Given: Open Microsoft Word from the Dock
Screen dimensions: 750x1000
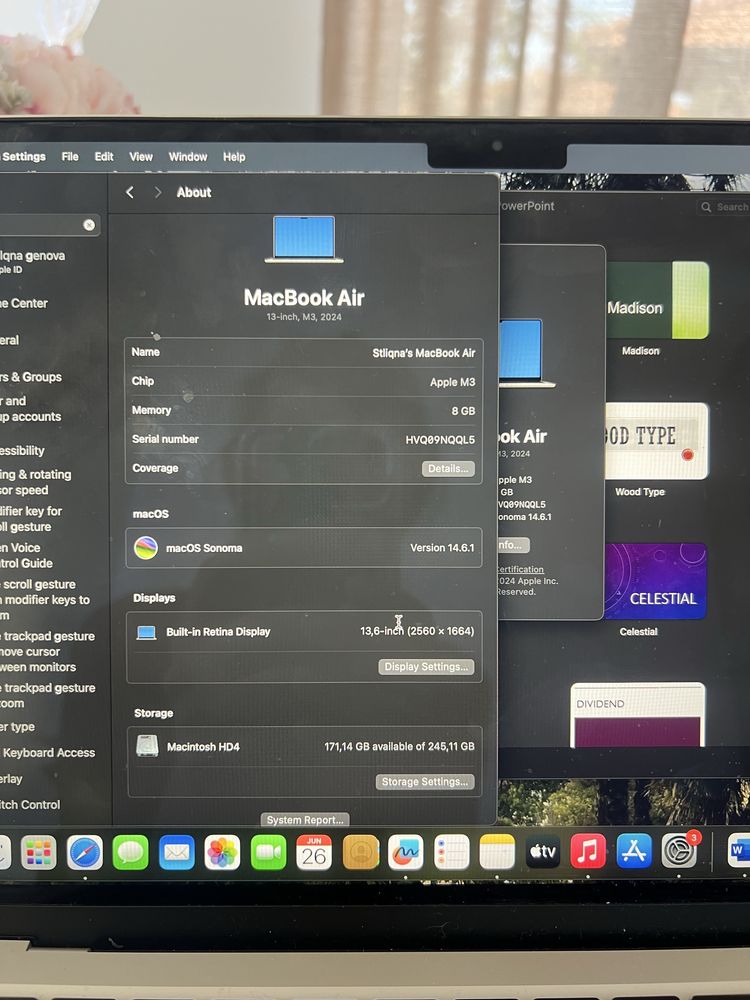Looking at the screenshot, I should click(x=739, y=850).
